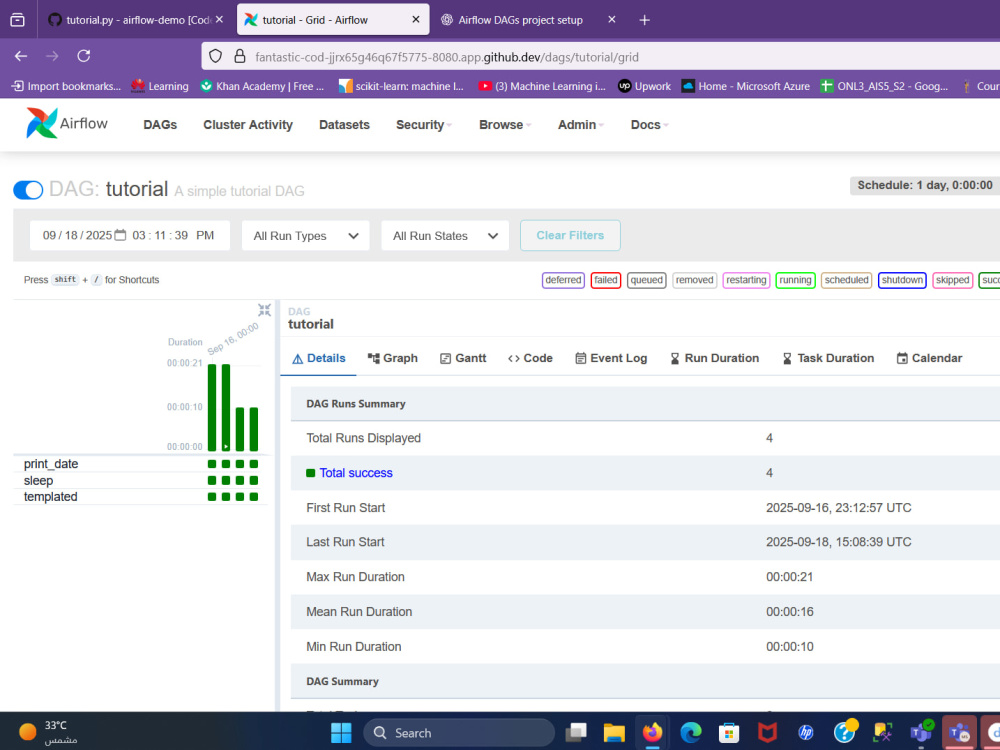This screenshot has height=750, width=1000.
Task: Click the Schedule: 1 day label
Action: [x=925, y=186]
